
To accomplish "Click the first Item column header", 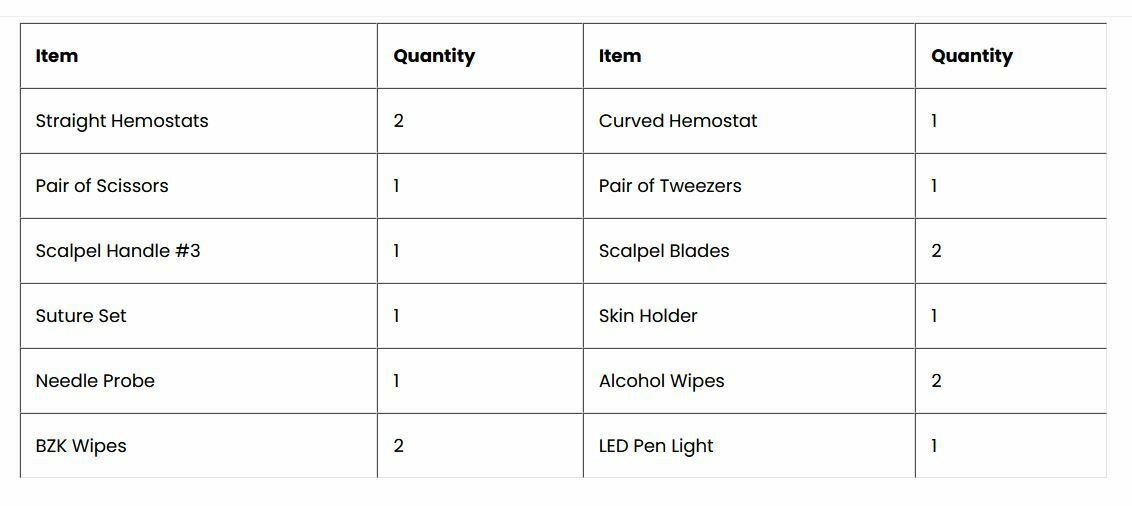I will (x=199, y=56).
